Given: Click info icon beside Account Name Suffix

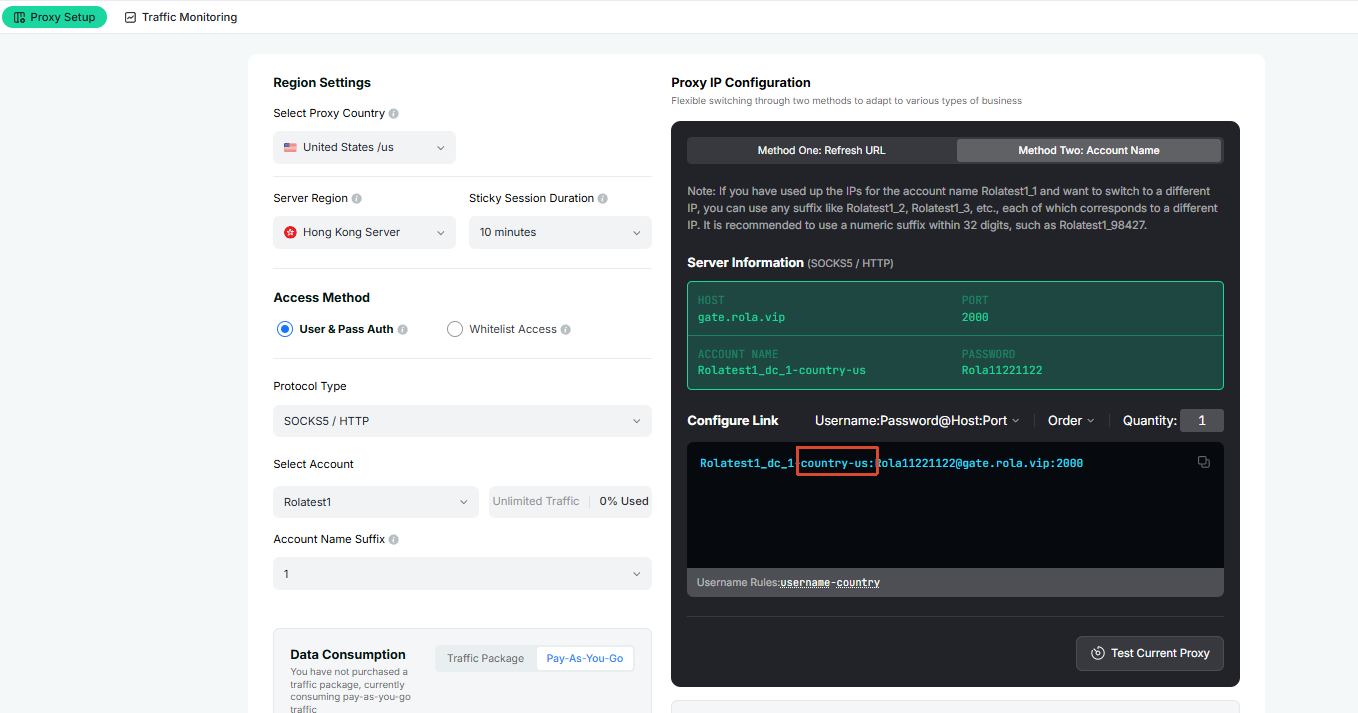Looking at the screenshot, I should pos(394,540).
